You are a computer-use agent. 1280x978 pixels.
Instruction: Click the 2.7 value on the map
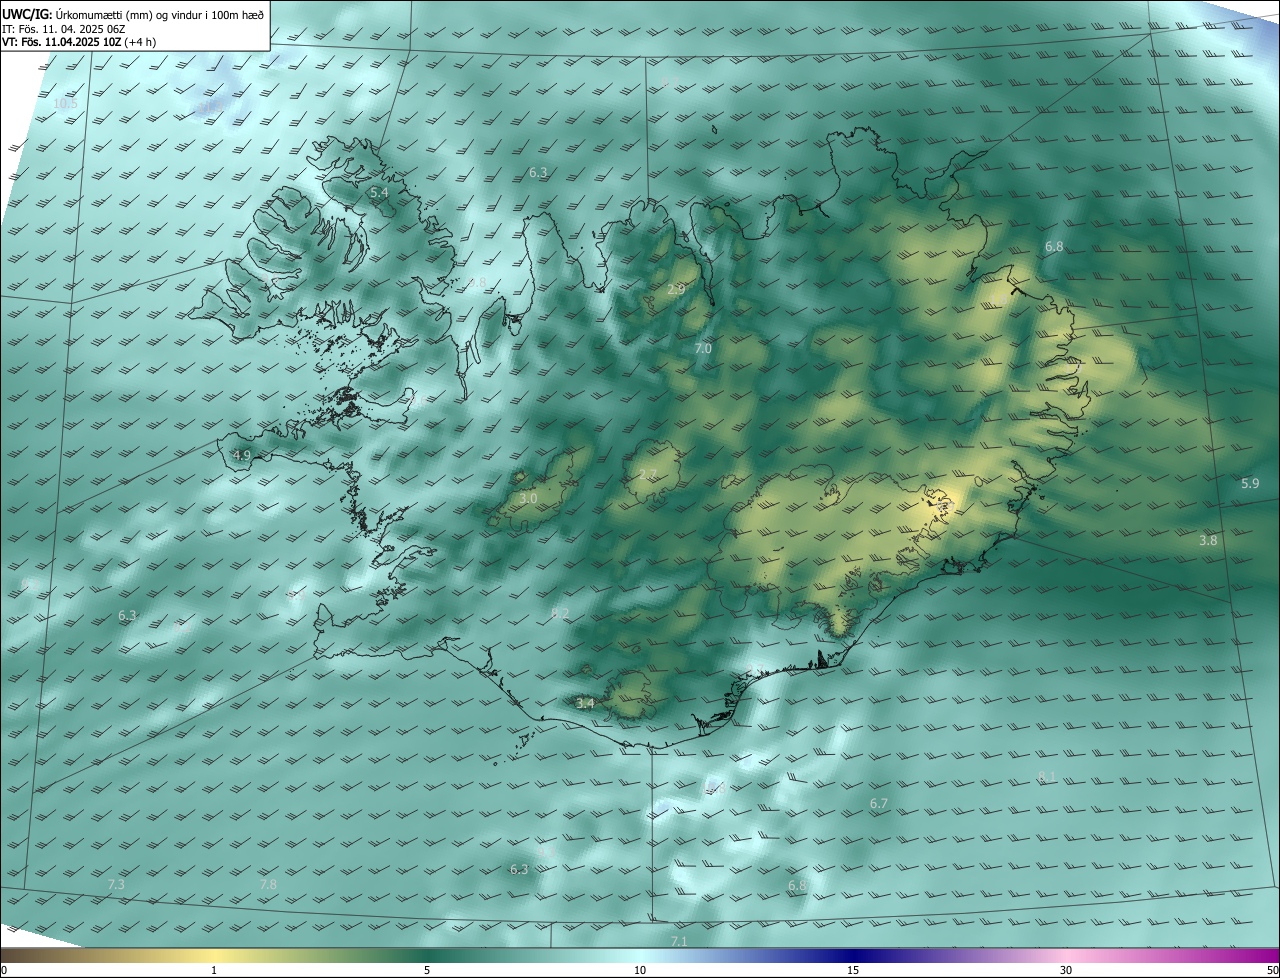pos(648,474)
